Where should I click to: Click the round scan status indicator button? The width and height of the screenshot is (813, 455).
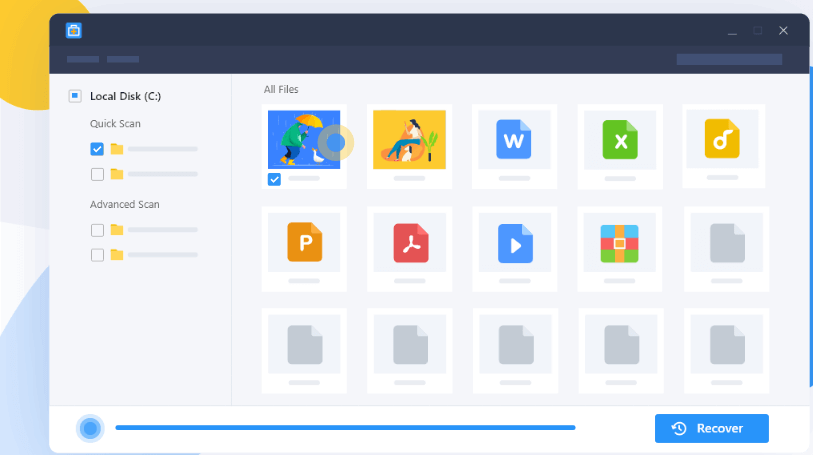(x=90, y=429)
